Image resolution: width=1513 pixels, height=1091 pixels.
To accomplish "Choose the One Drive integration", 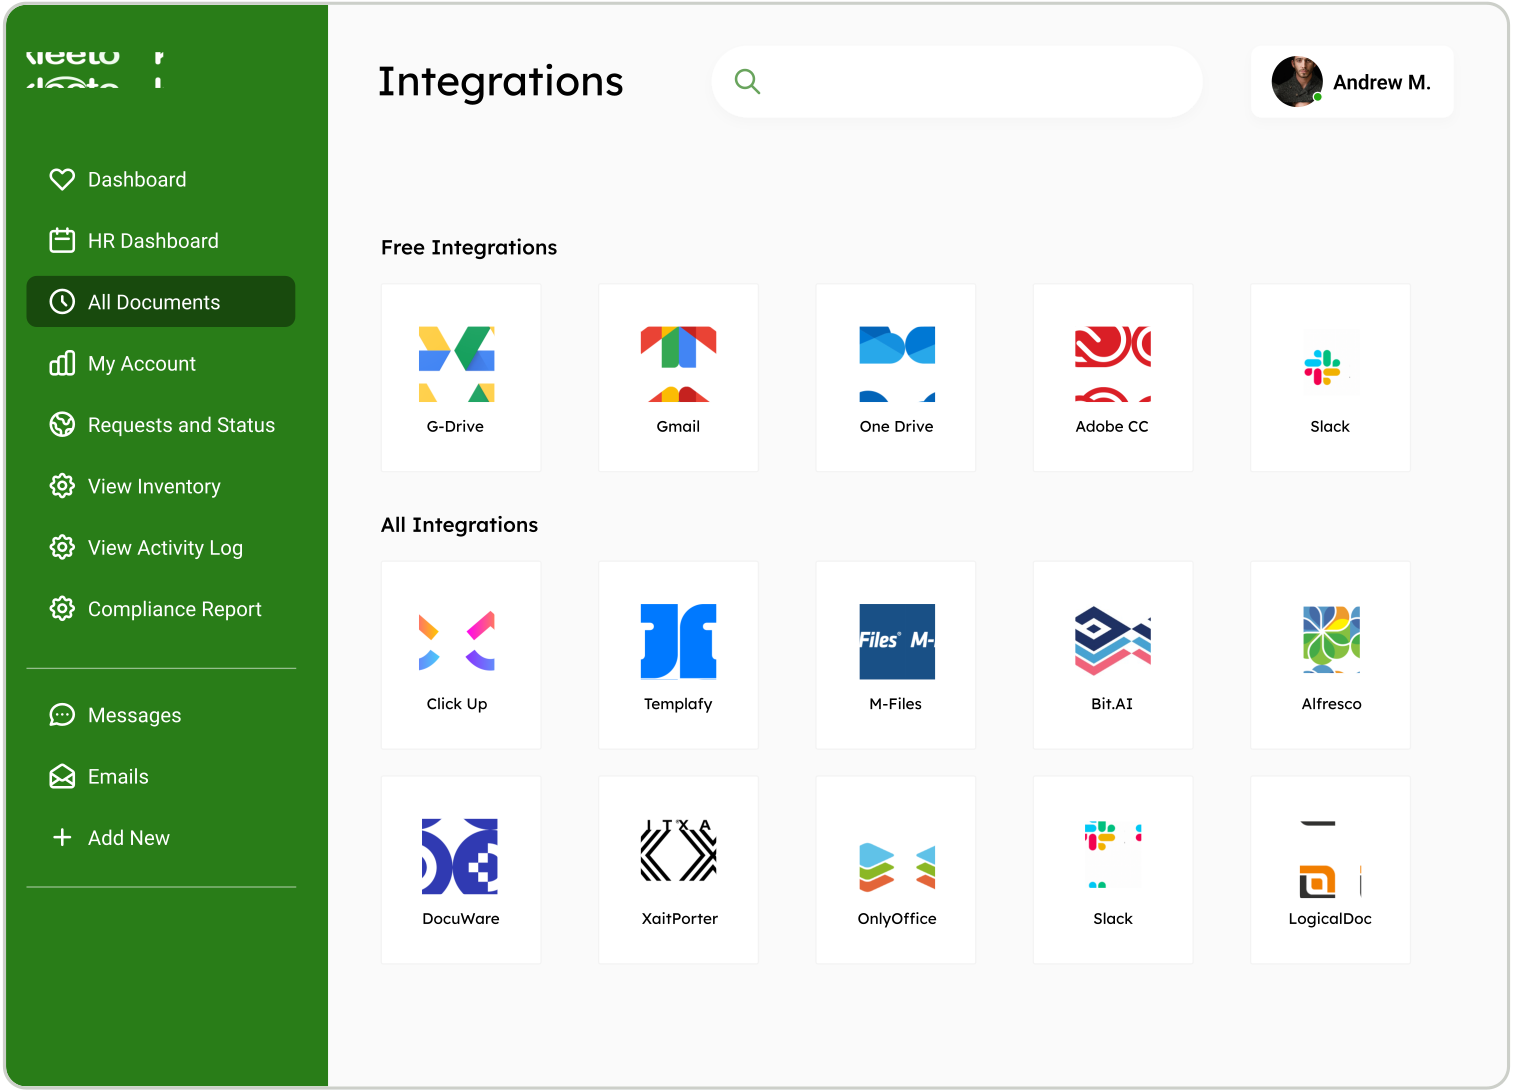I will pos(896,377).
